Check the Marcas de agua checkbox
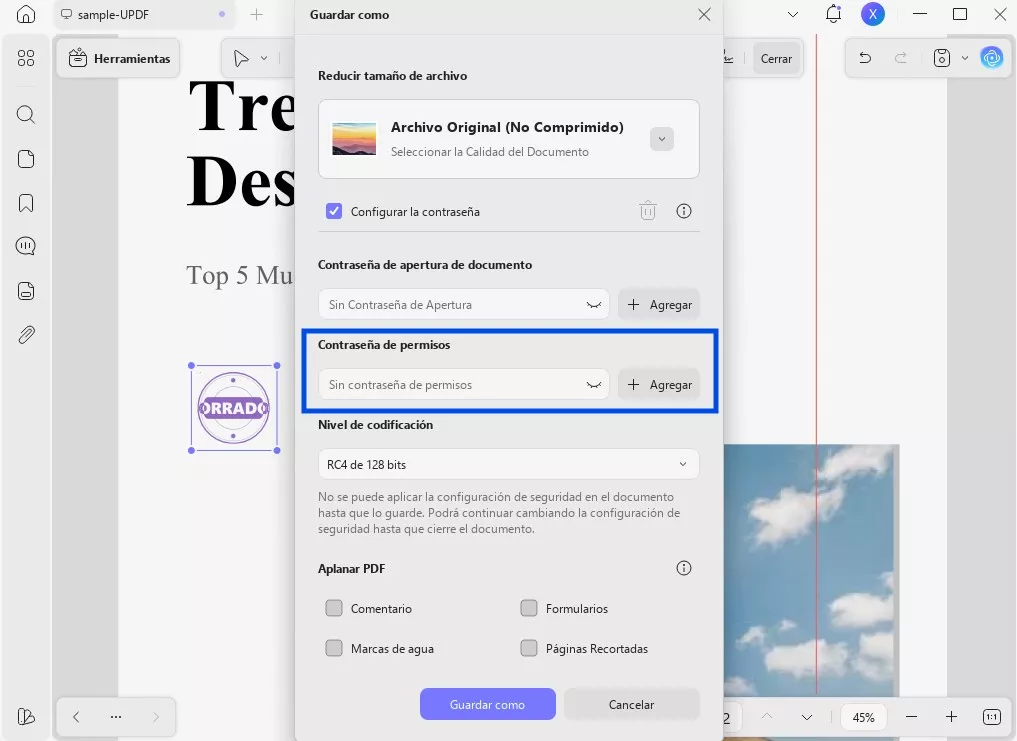The image size is (1017, 741). [x=334, y=648]
